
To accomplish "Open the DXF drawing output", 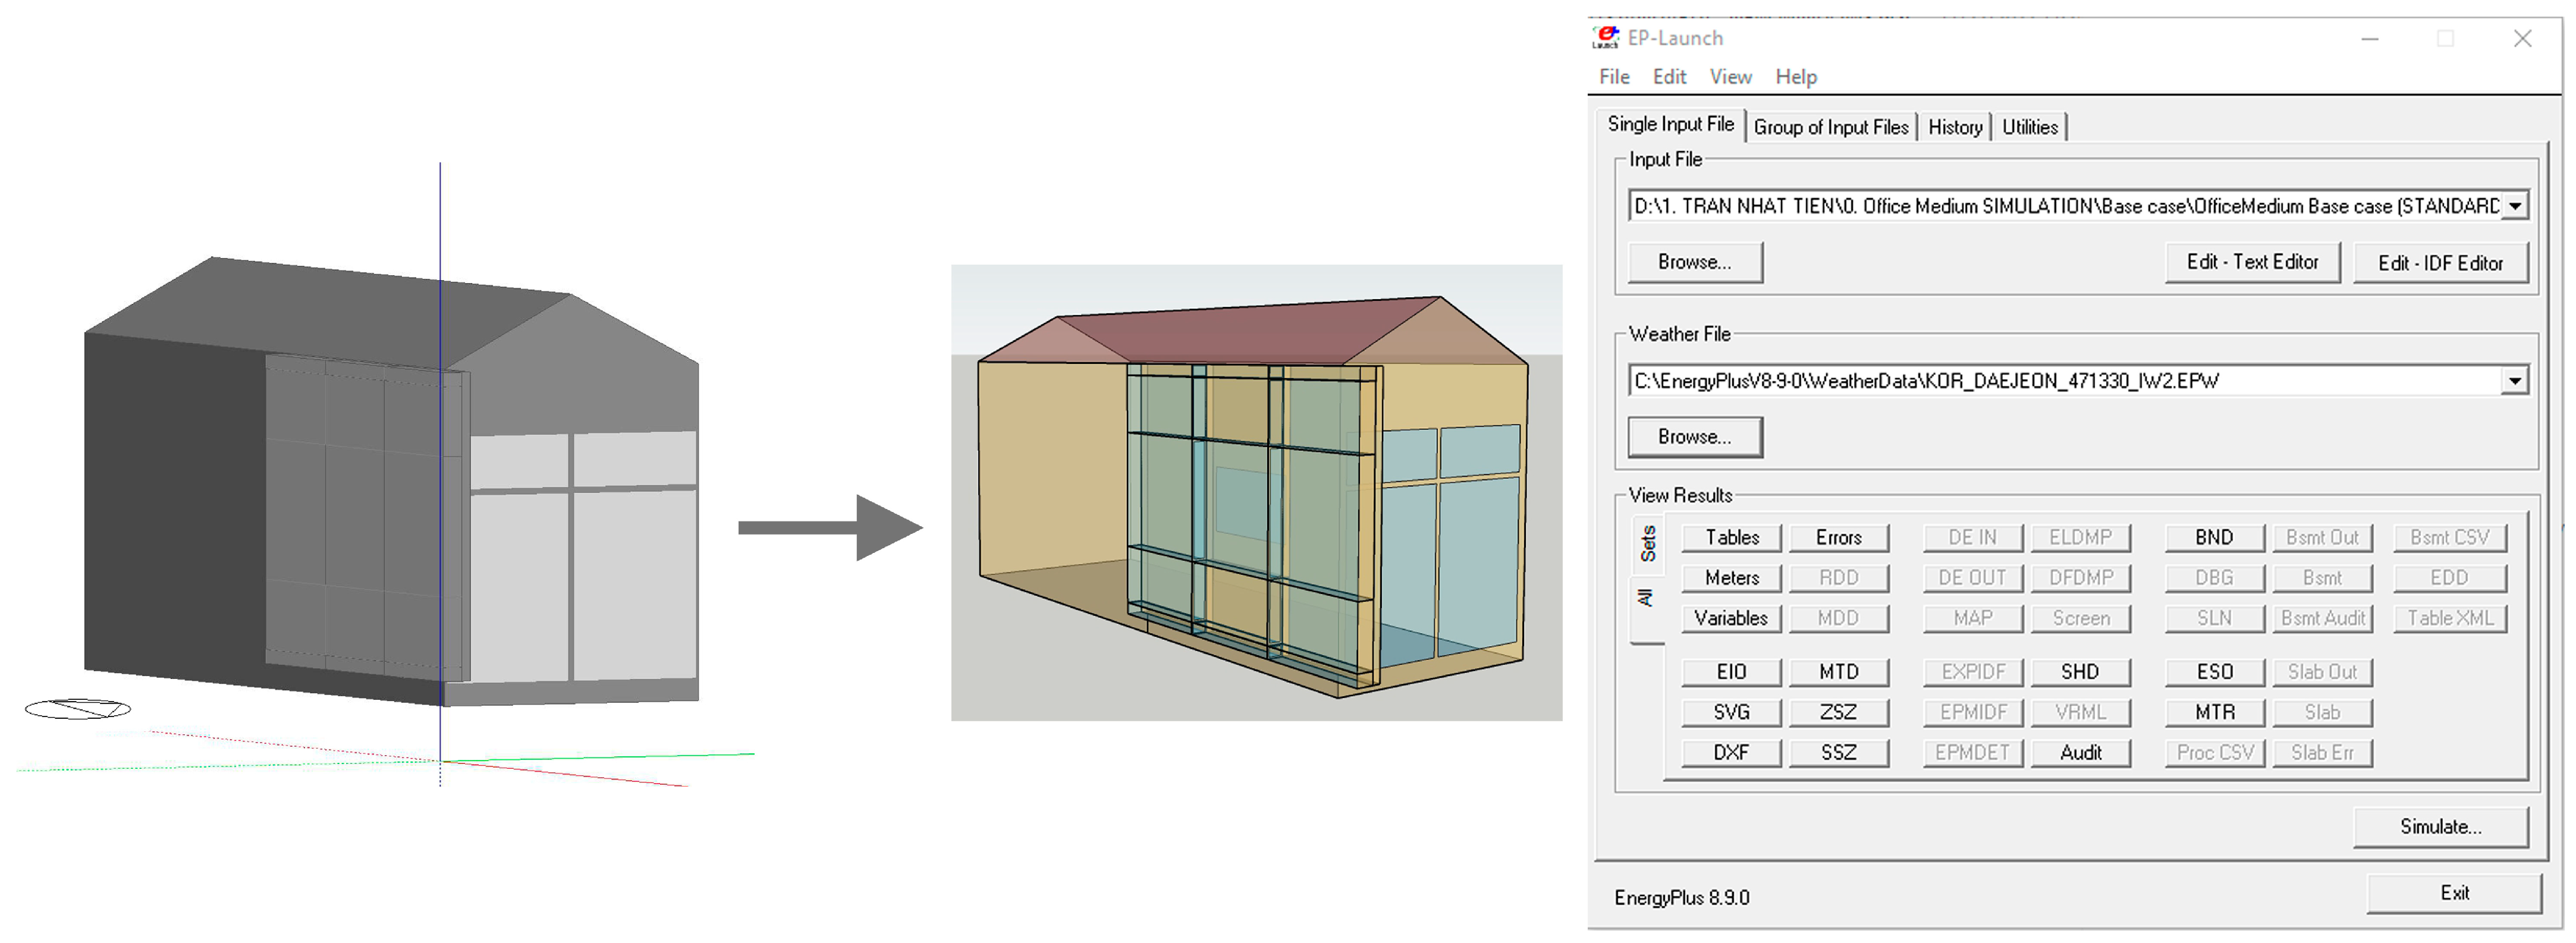I will click(1731, 752).
